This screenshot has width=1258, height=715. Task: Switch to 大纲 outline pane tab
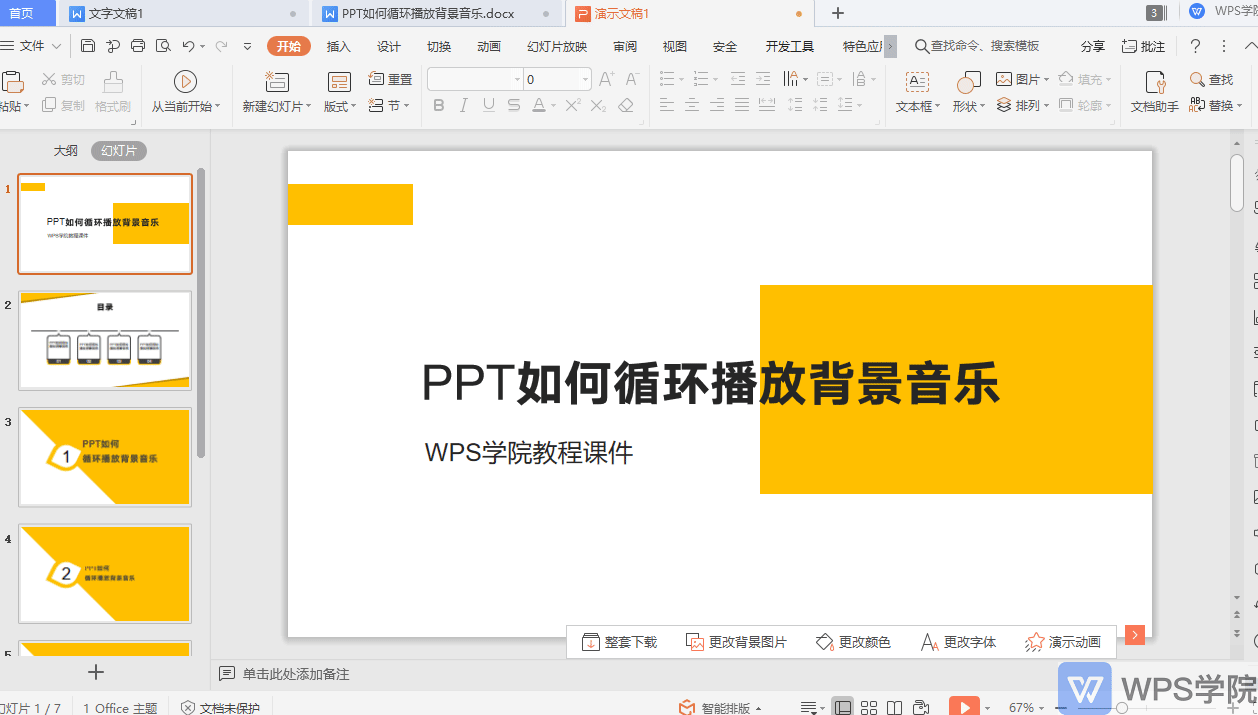click(x=66, y=150)
